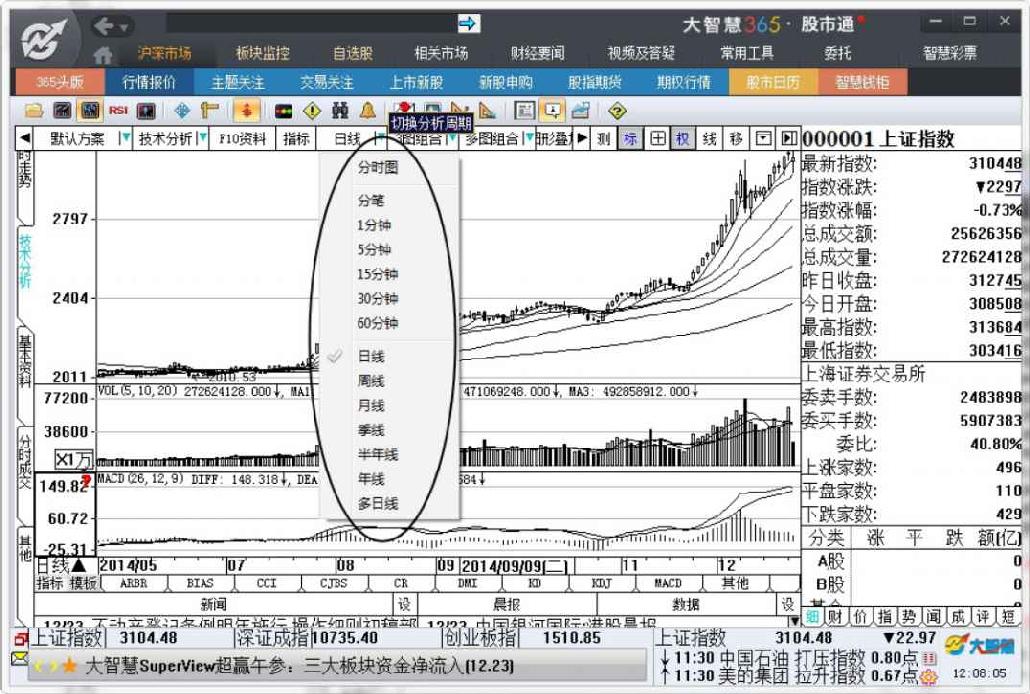Viewport: 1030px width, 694px height.
Task: Toggle the 移 move button
Action: coord(736,139)
